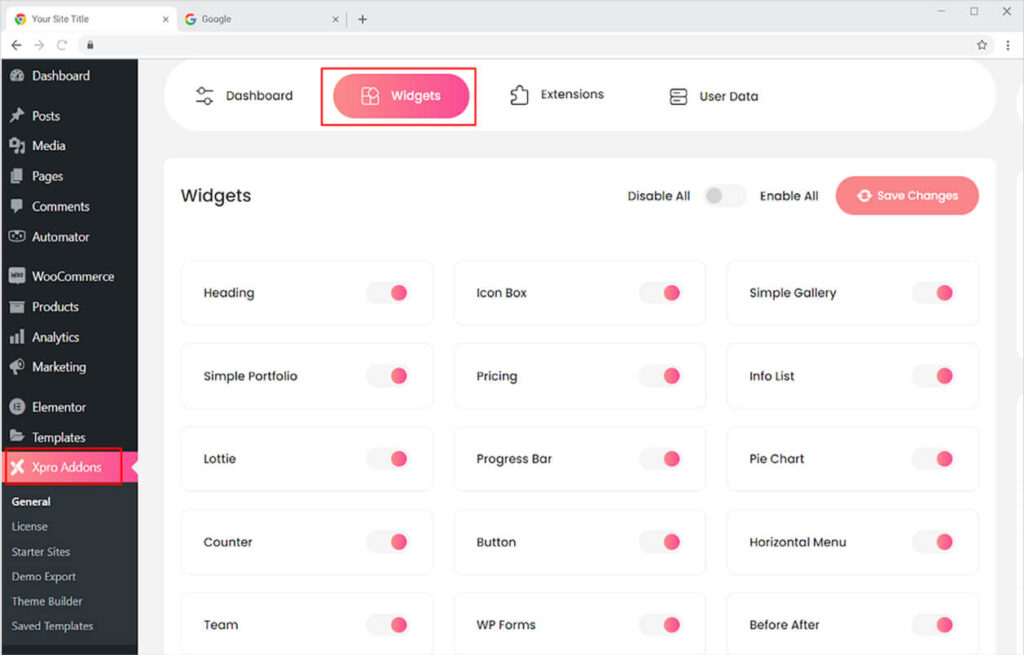Viewport: 1024px width, 655px height.
Task: Turn off the WP Forms widget
Action: [660, 625]
